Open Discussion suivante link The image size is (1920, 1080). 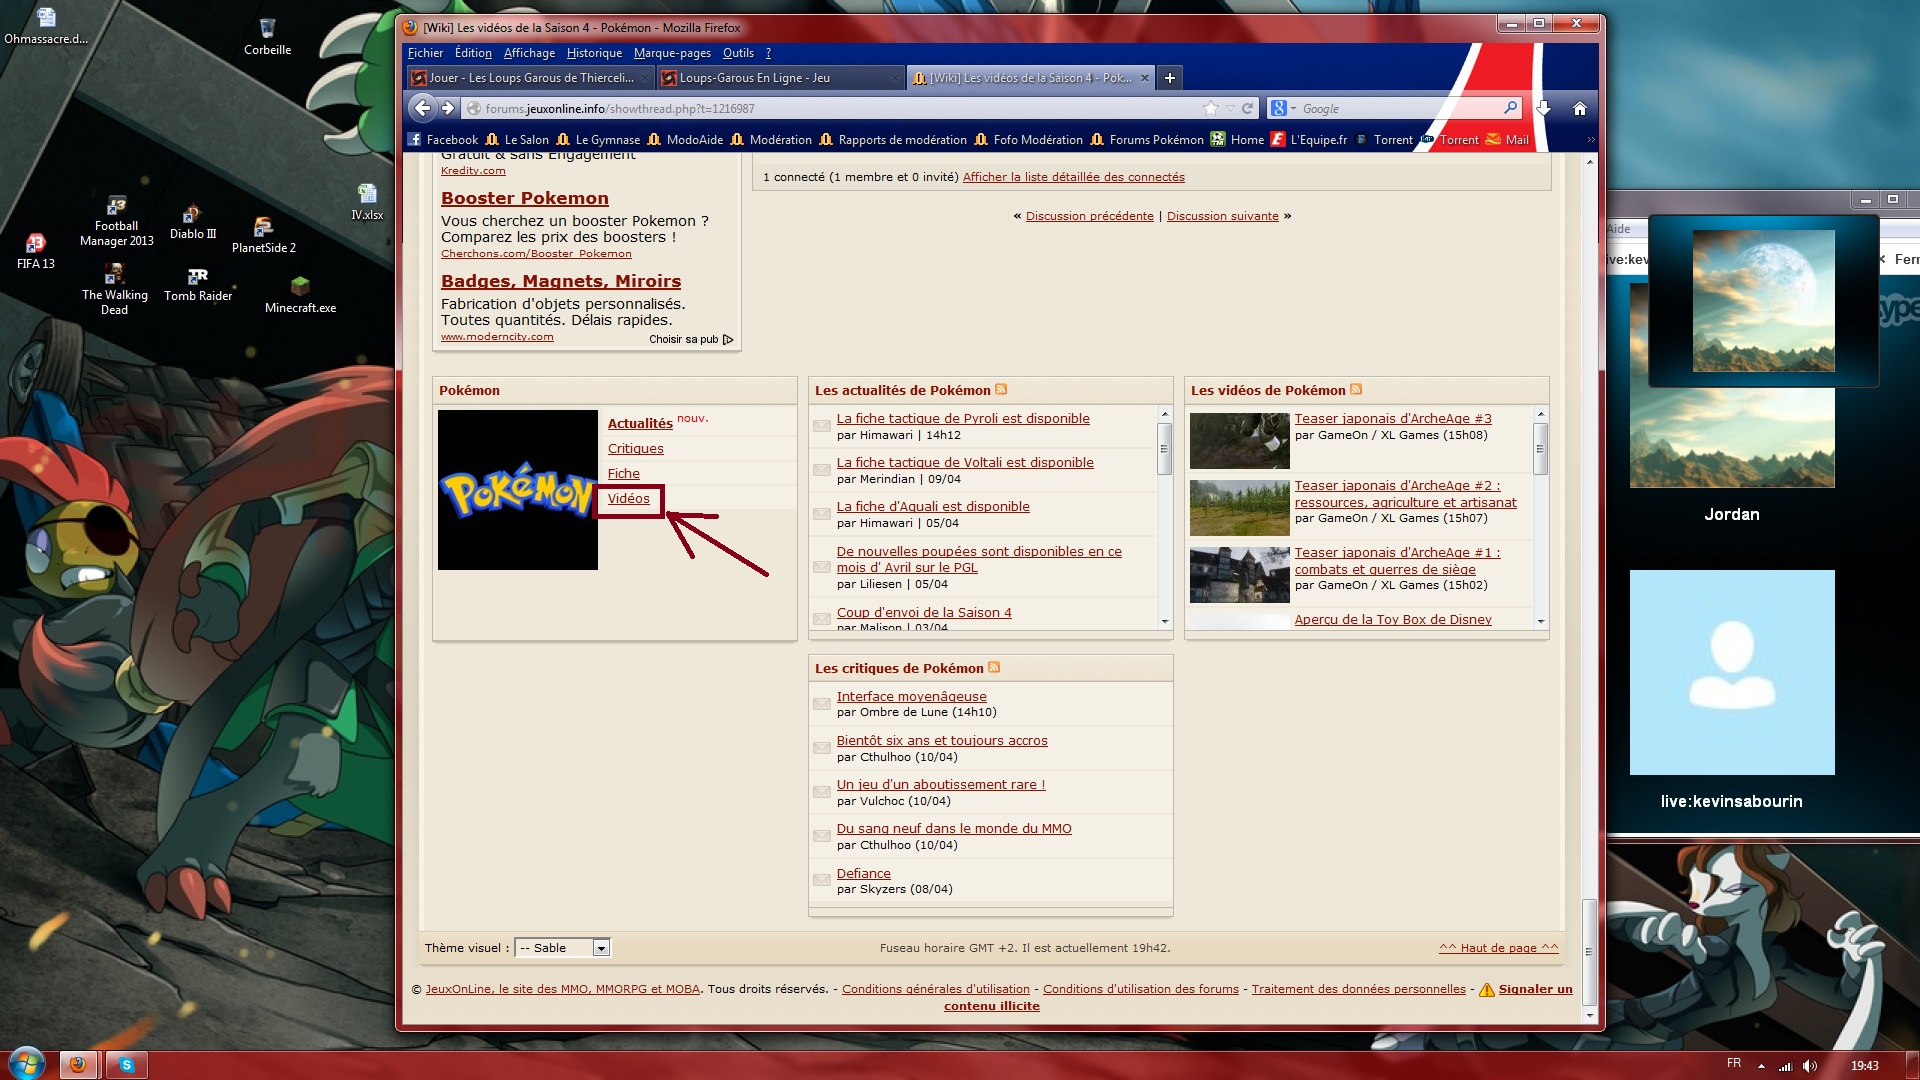tap(1222, 216)
